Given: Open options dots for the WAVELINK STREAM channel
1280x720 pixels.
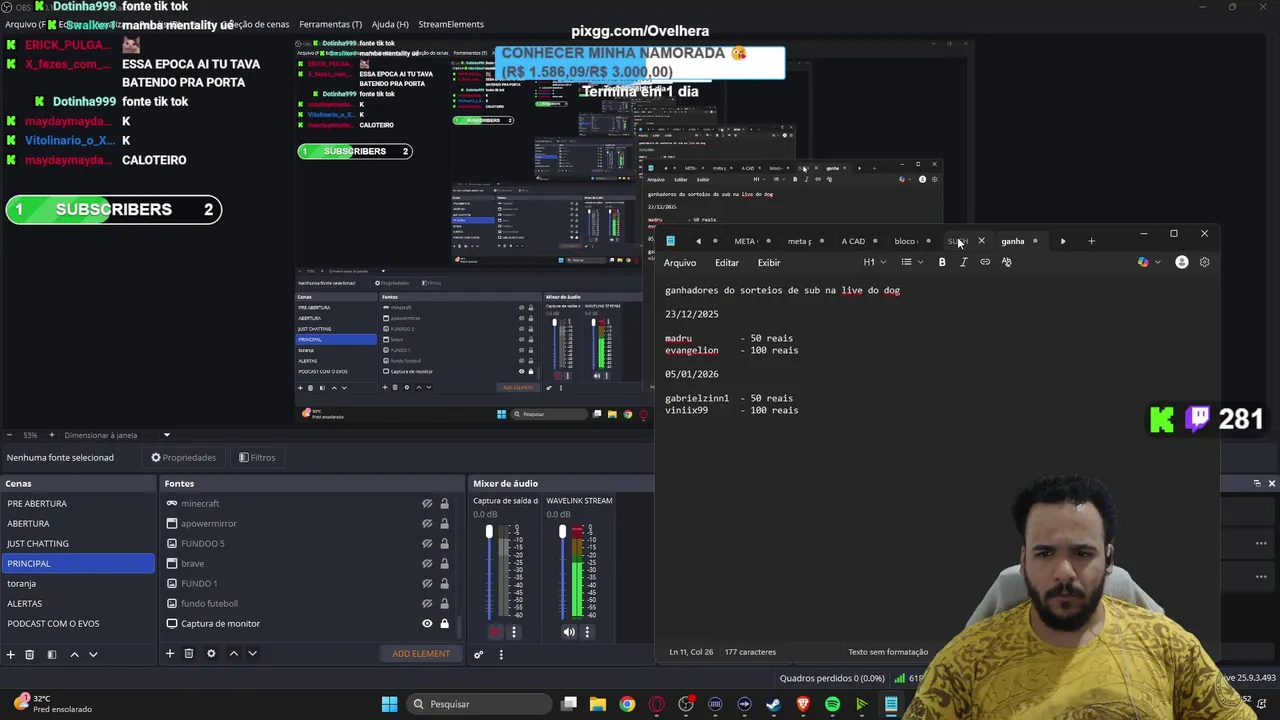Looking at the screenshot, I should point(587,632).
